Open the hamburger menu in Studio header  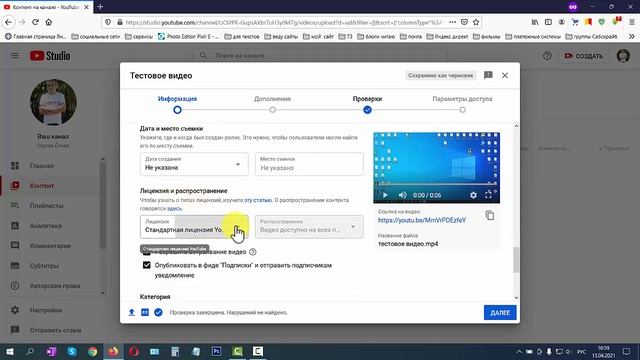pos(15,56)
